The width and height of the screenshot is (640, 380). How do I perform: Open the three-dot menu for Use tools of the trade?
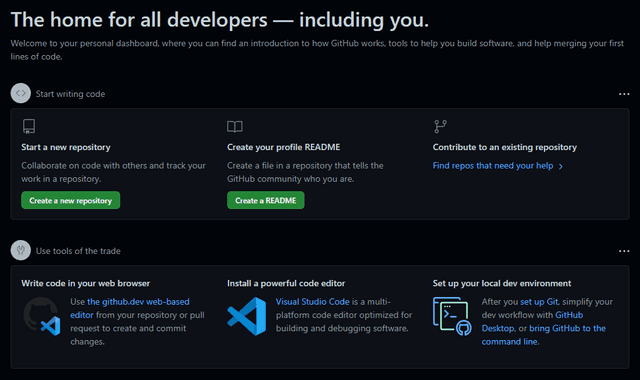coord(624,251)
